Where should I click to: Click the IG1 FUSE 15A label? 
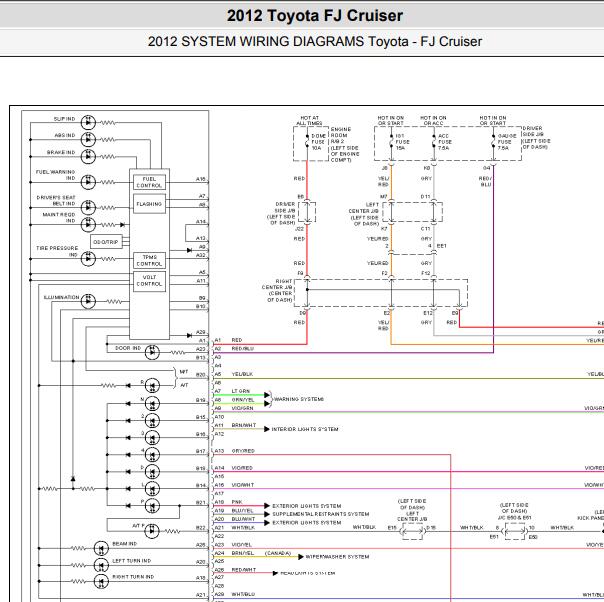tap(403, 142)
